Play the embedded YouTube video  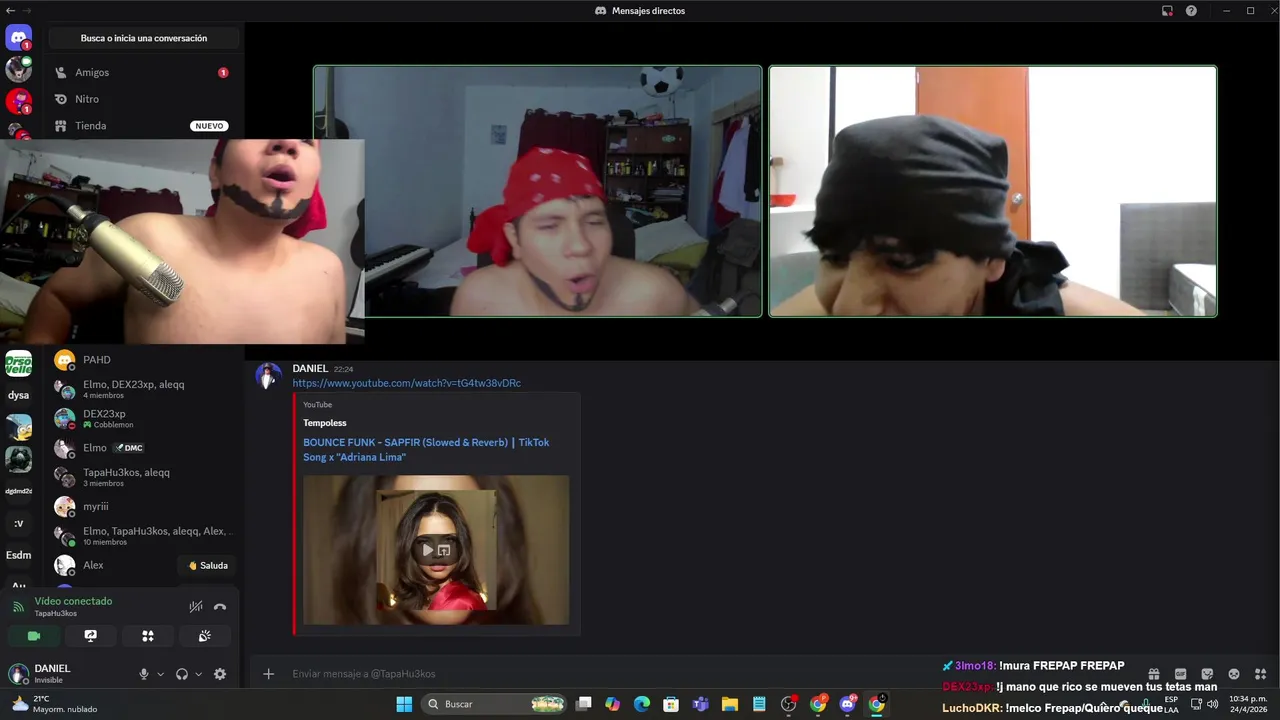click(x=428, y=550)
